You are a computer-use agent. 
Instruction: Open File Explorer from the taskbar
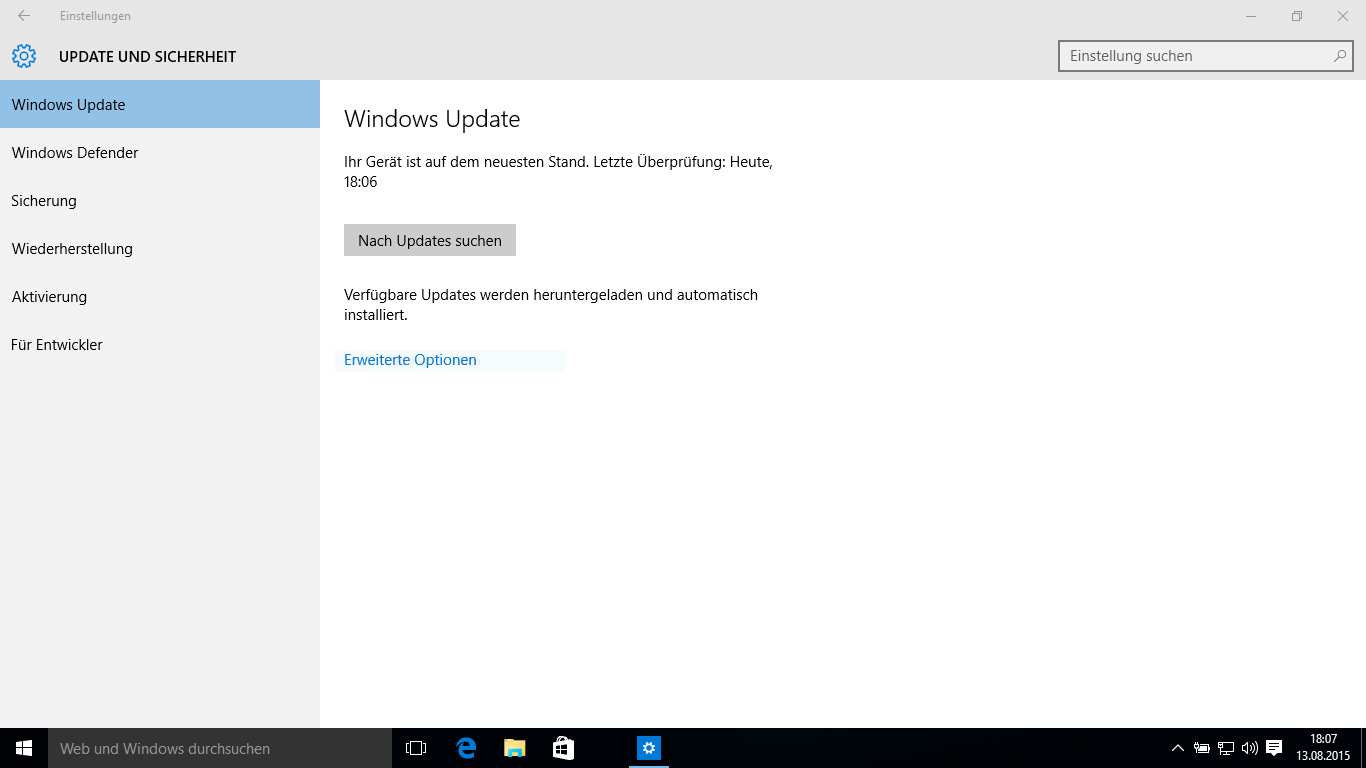(x=514, y=748)
